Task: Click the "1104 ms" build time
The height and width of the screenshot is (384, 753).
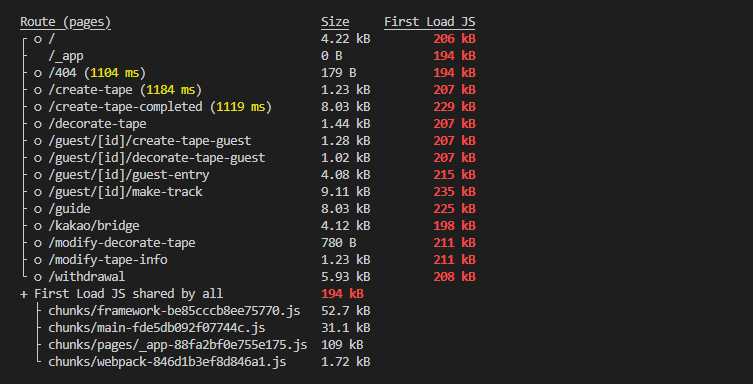Action: click(114, 73)
